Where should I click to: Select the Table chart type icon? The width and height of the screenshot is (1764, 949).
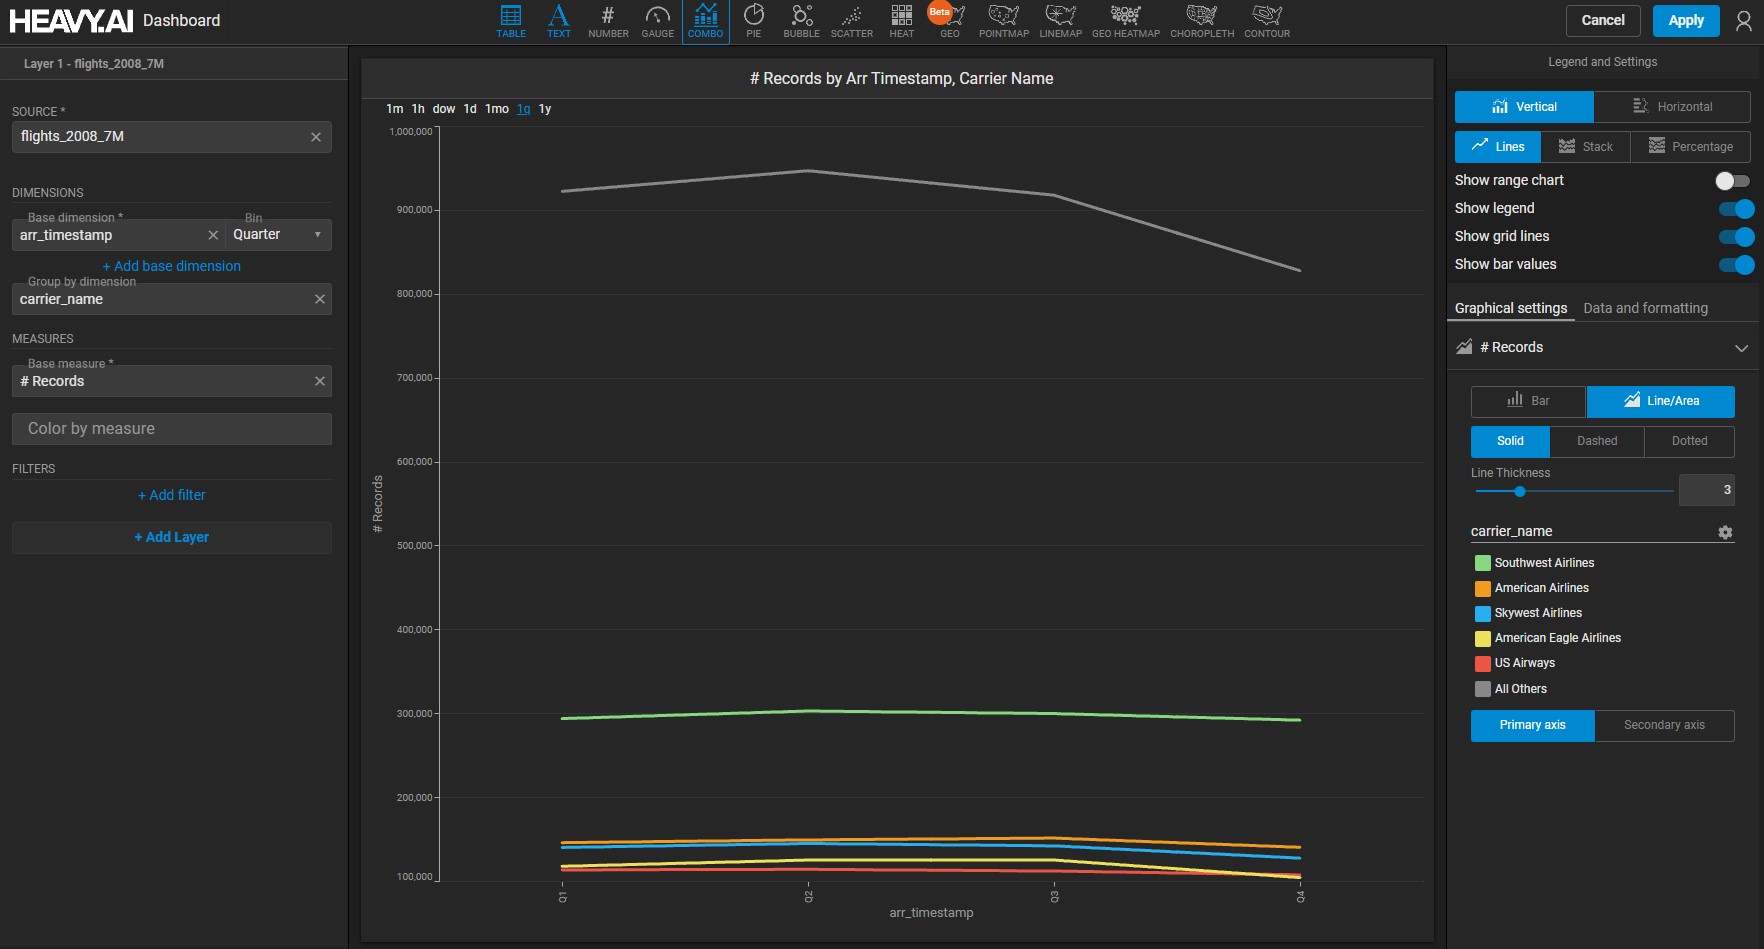tap(511, 21)
